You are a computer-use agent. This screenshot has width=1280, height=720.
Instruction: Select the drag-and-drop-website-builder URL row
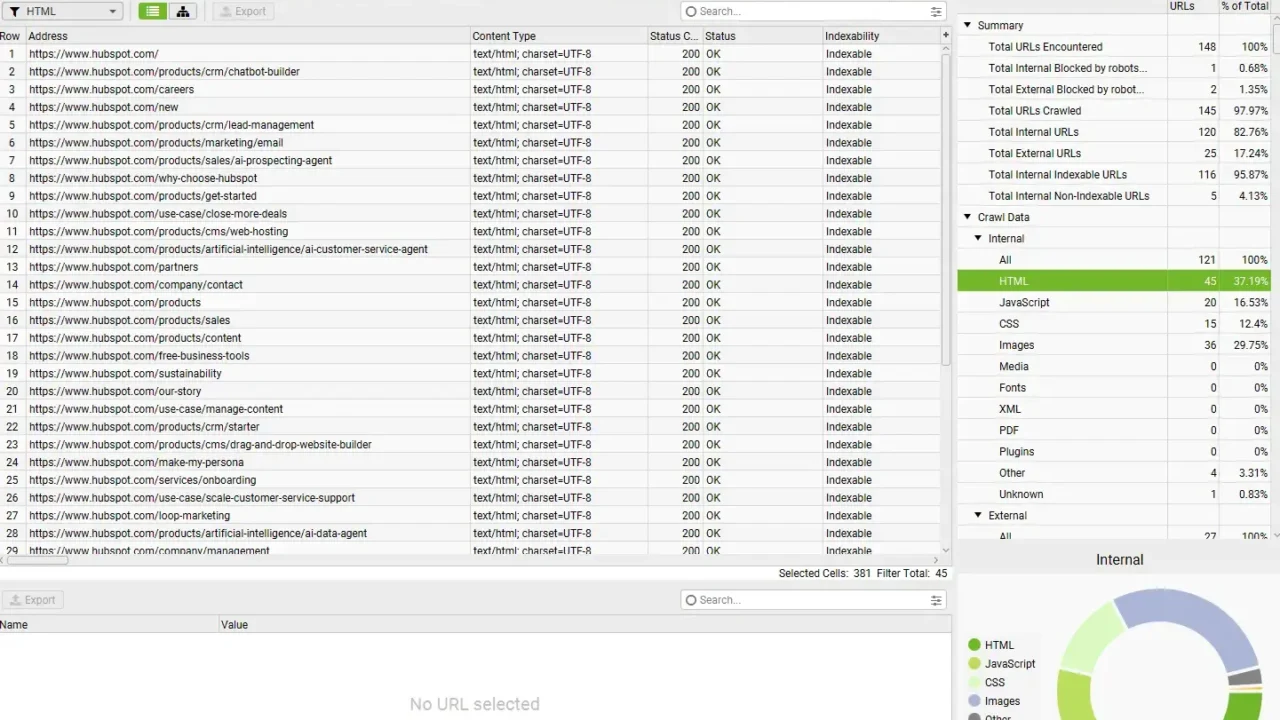tap(470, 444)
